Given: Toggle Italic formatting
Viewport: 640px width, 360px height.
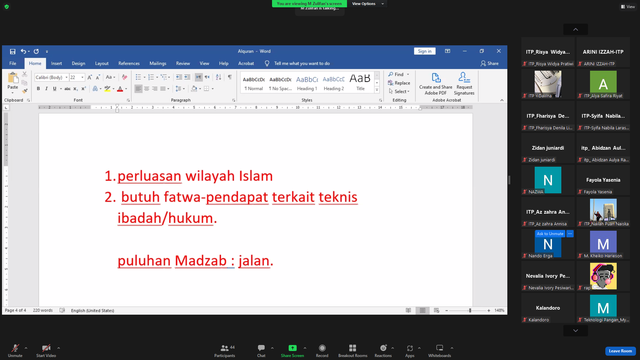Looking at the screenshot, I should pos(46,89).
